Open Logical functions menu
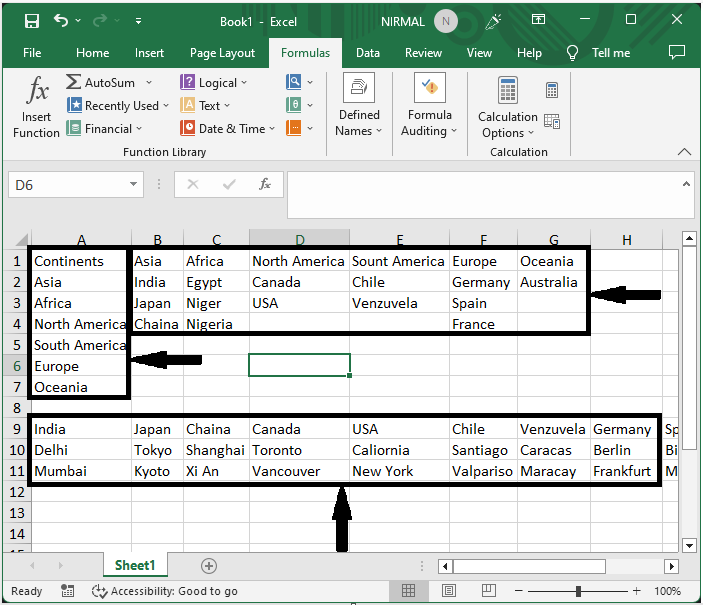 [213, 83]
